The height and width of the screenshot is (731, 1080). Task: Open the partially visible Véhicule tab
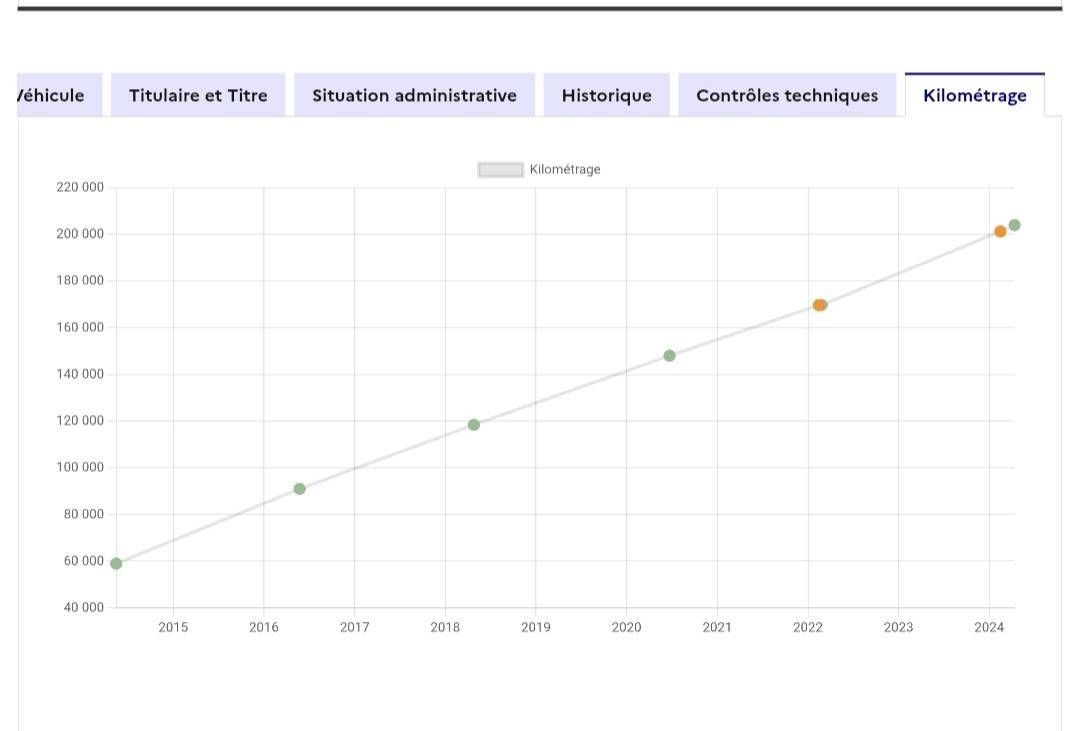coord(59,95)
